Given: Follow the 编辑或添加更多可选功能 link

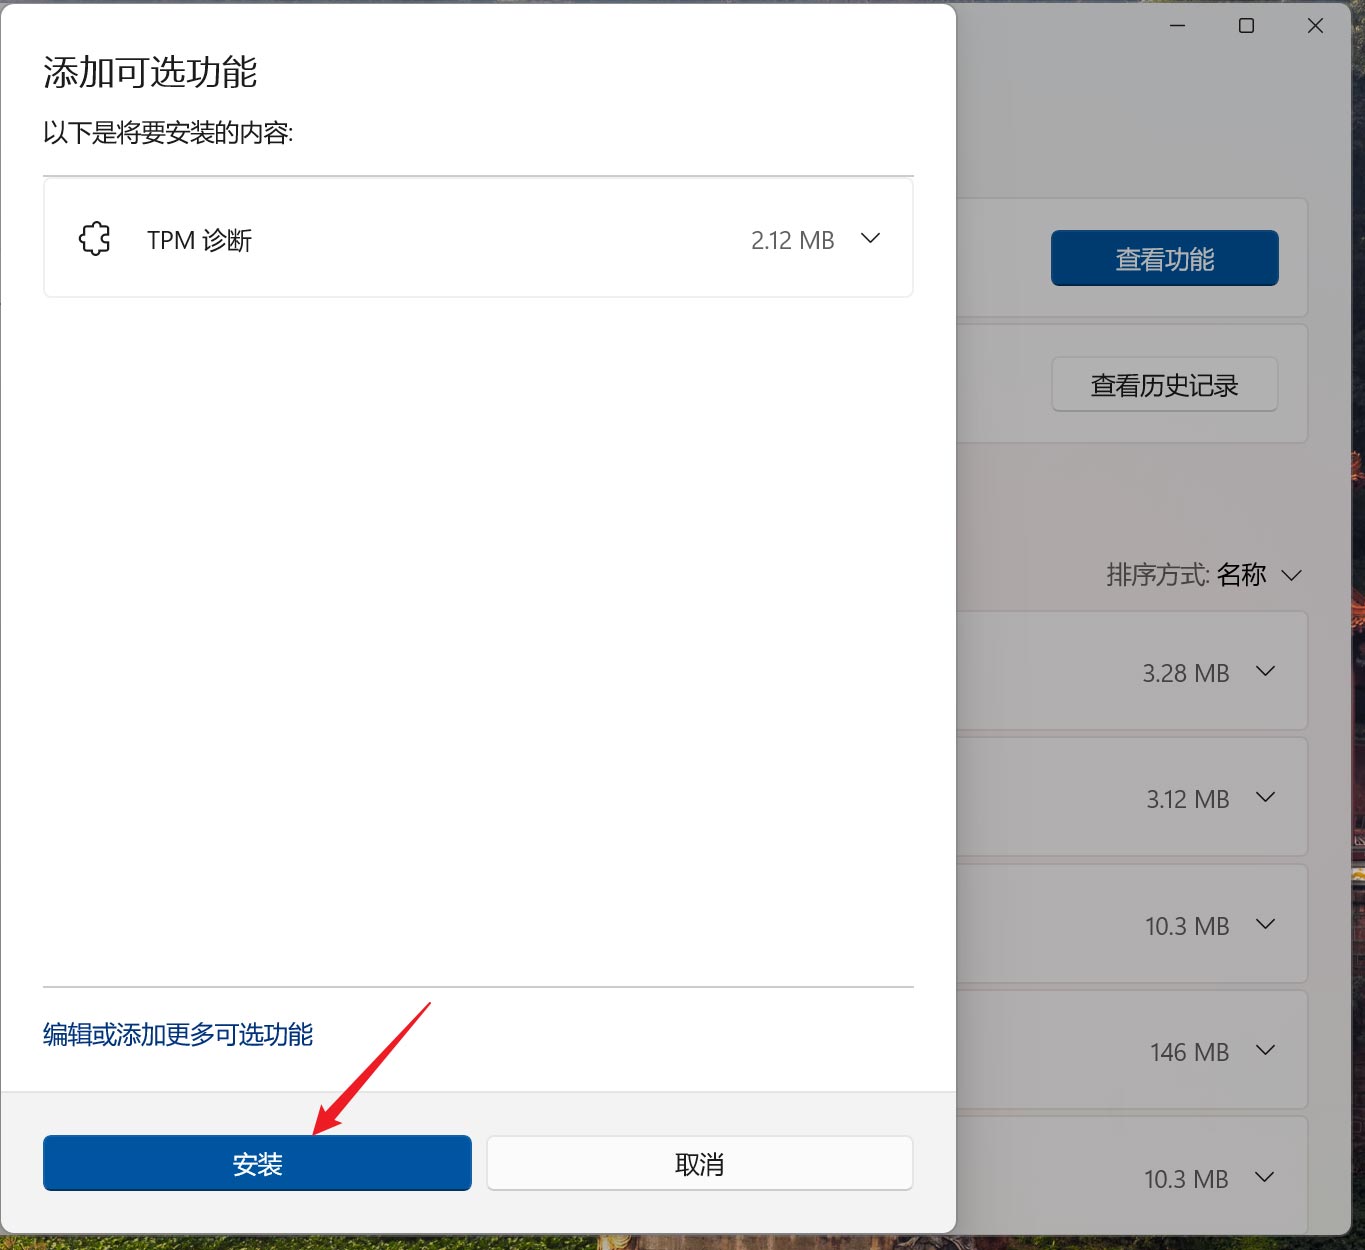Looking at the screenshot, I should [177, 1035].
